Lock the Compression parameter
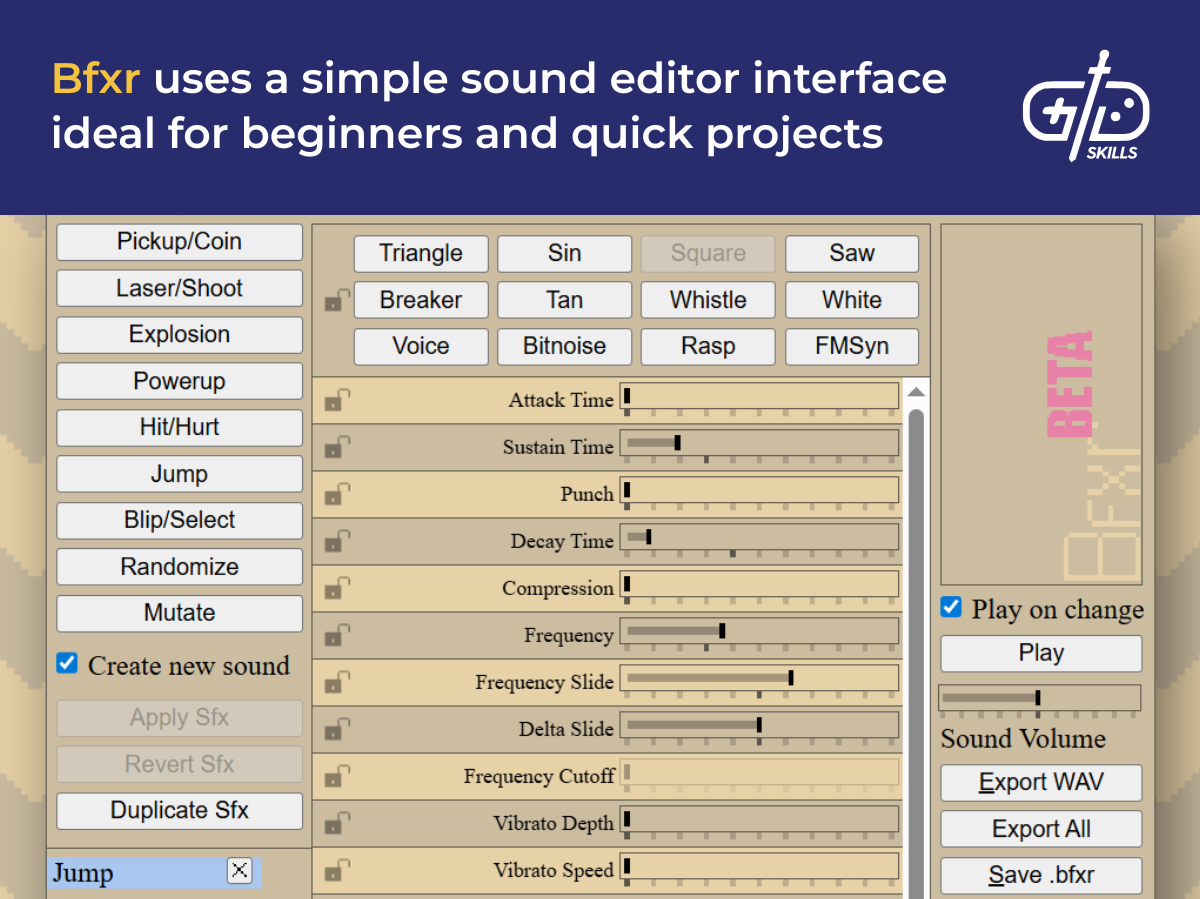Screen dimensions: 1200x899 pyautogui.click(x=336, y=588)
